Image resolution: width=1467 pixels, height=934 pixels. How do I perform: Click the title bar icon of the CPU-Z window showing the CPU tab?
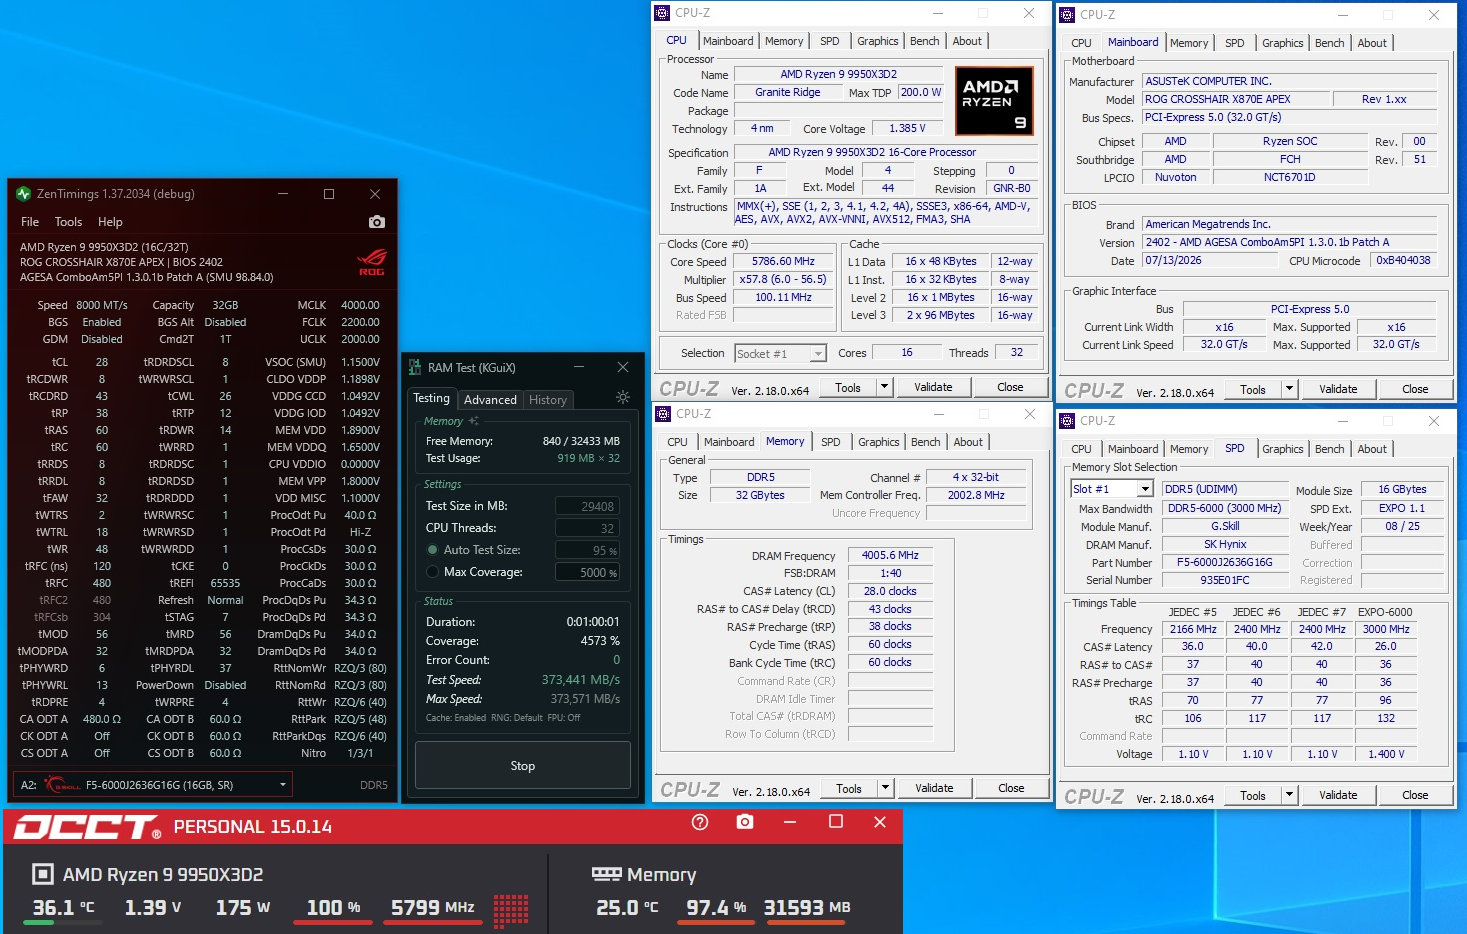662,13
